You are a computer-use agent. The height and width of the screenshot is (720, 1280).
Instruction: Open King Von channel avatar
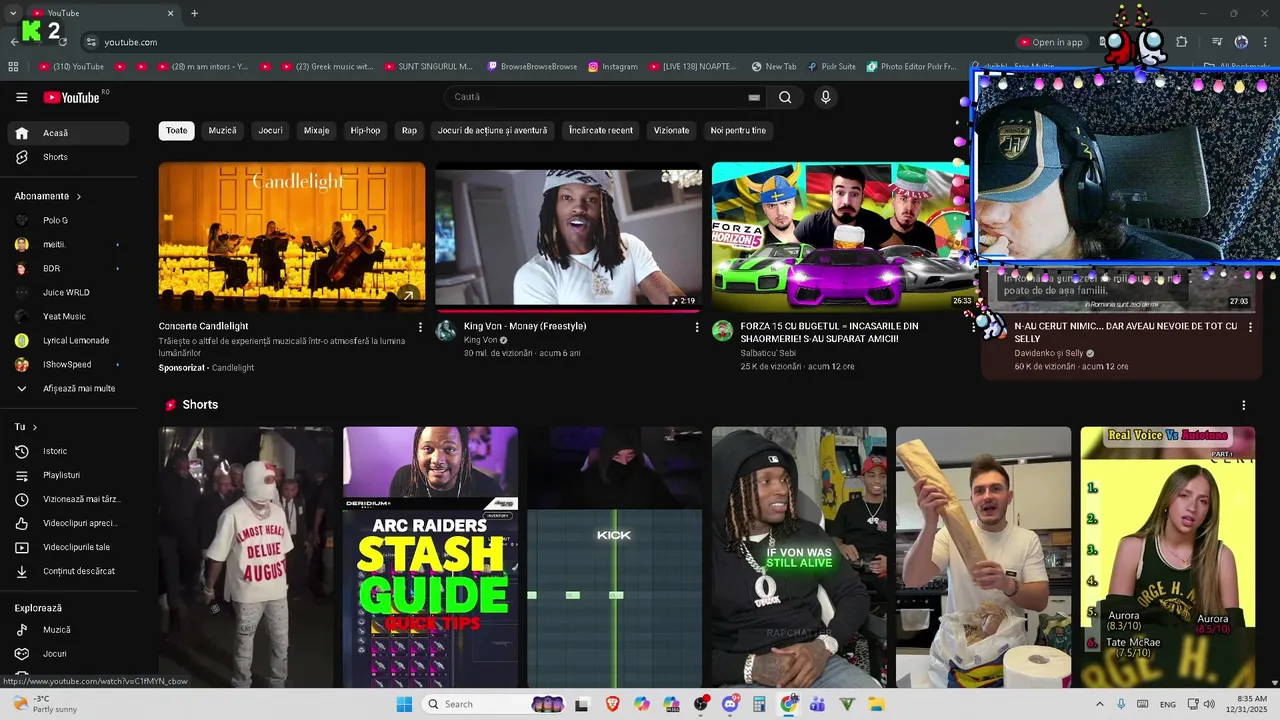[446, 331]
